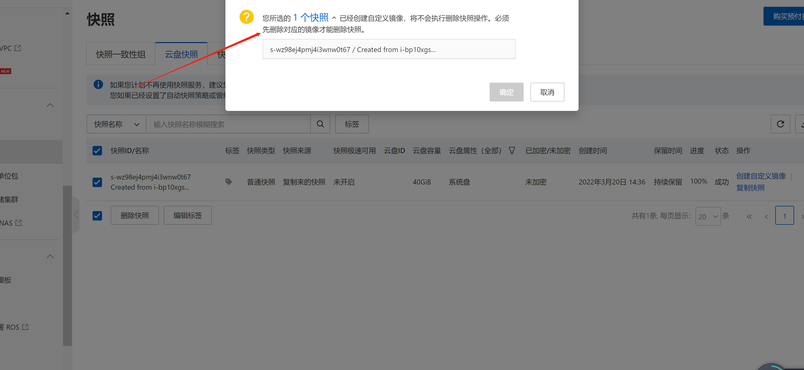Click the blue info icon in notice banner
804x370 pixels.
98,84
